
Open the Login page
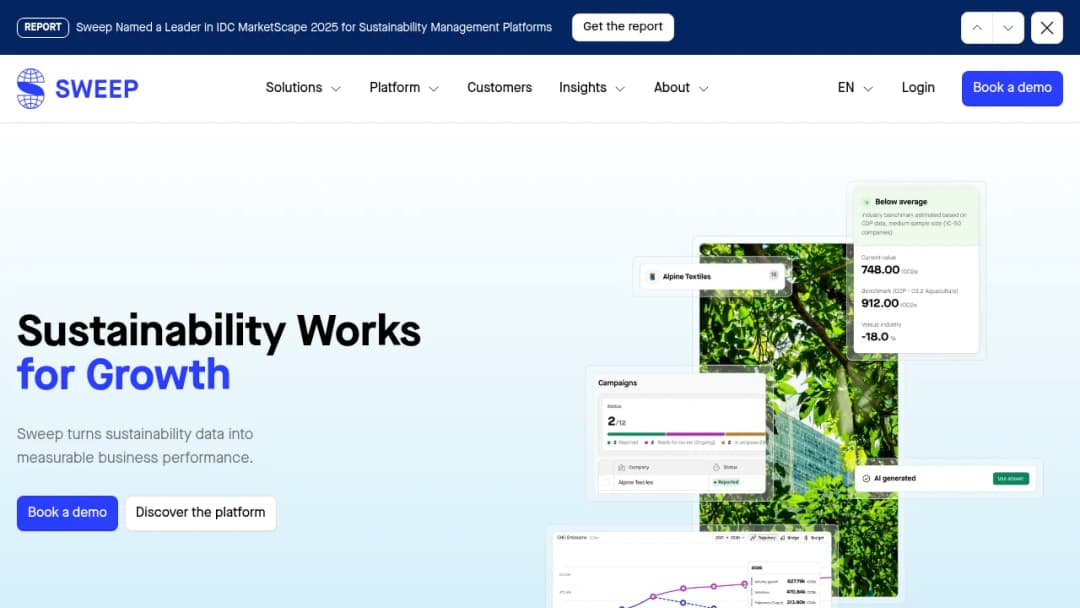918,88
